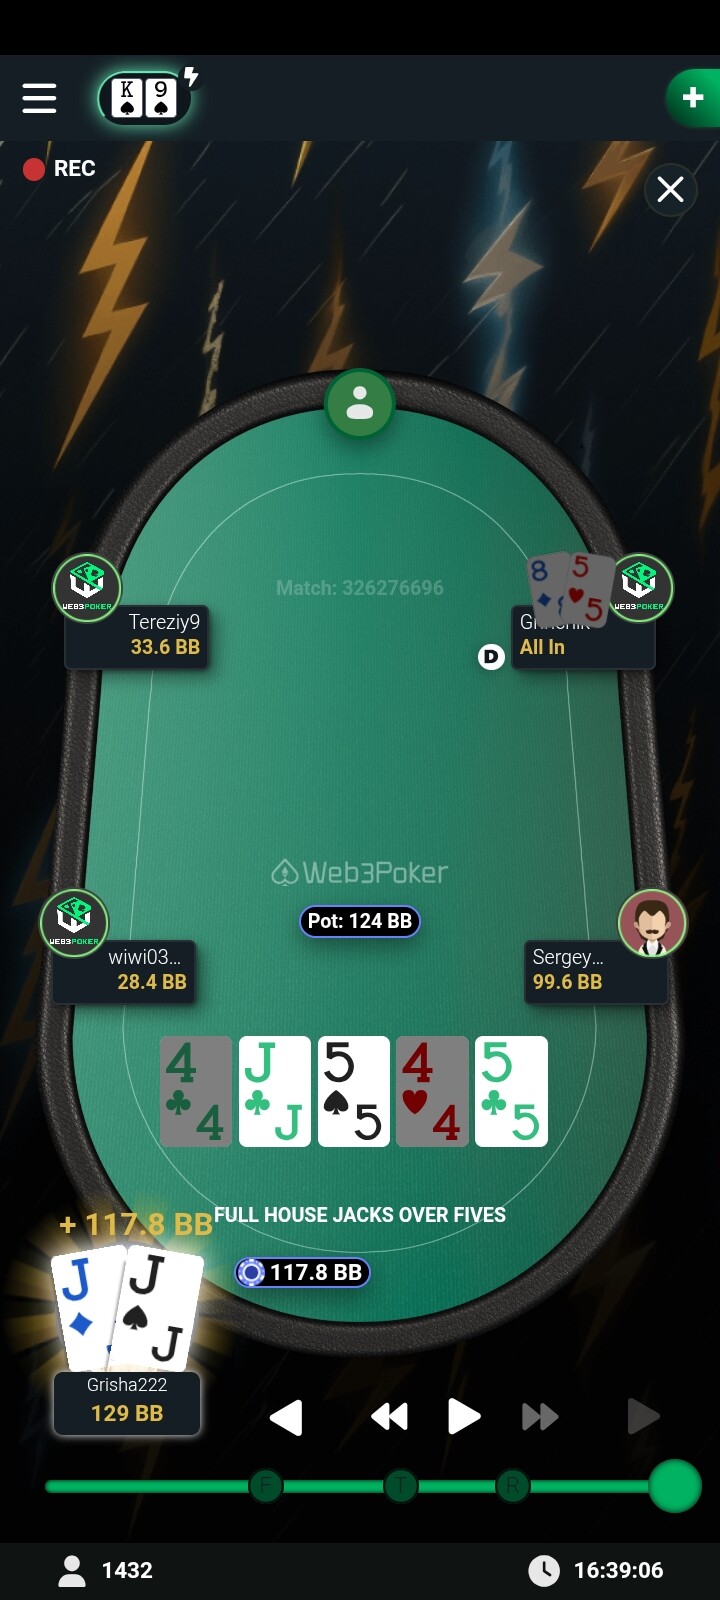Image resolution: width=720 pixels, height=1600 pixels.
Task: Tap the K9 cards lightning logo
Action: pyautogui.click(x=148, y=97)
